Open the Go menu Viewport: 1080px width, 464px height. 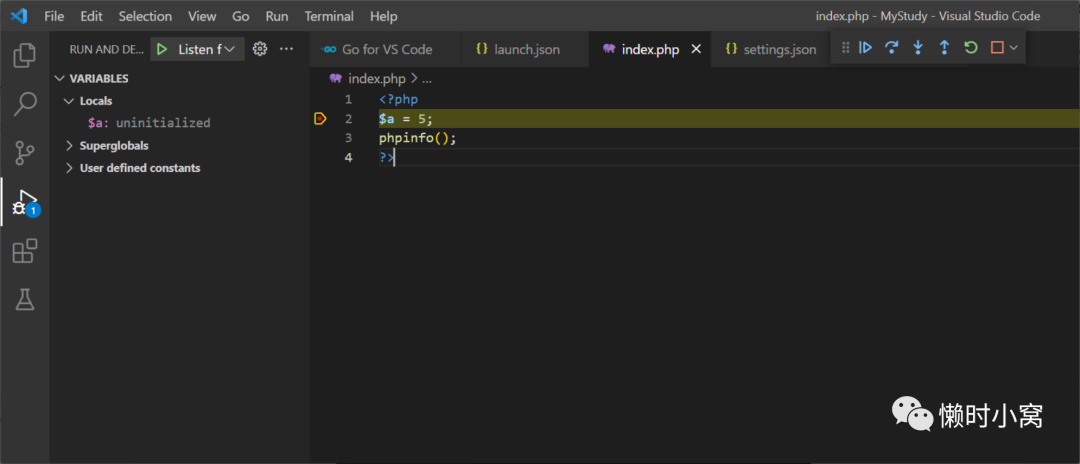pos(240,16)
